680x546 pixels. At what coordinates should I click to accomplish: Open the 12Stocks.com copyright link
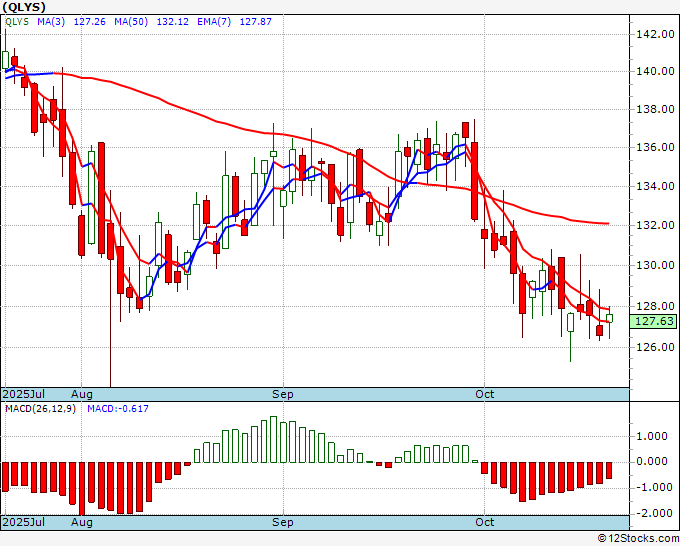638,539
